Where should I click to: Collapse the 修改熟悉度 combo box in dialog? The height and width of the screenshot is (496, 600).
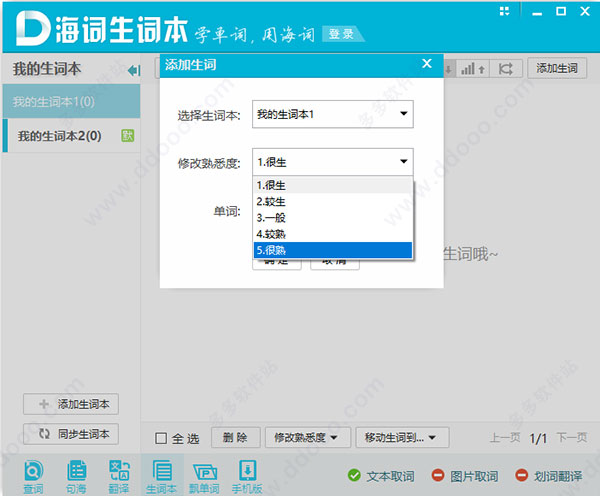333,162
